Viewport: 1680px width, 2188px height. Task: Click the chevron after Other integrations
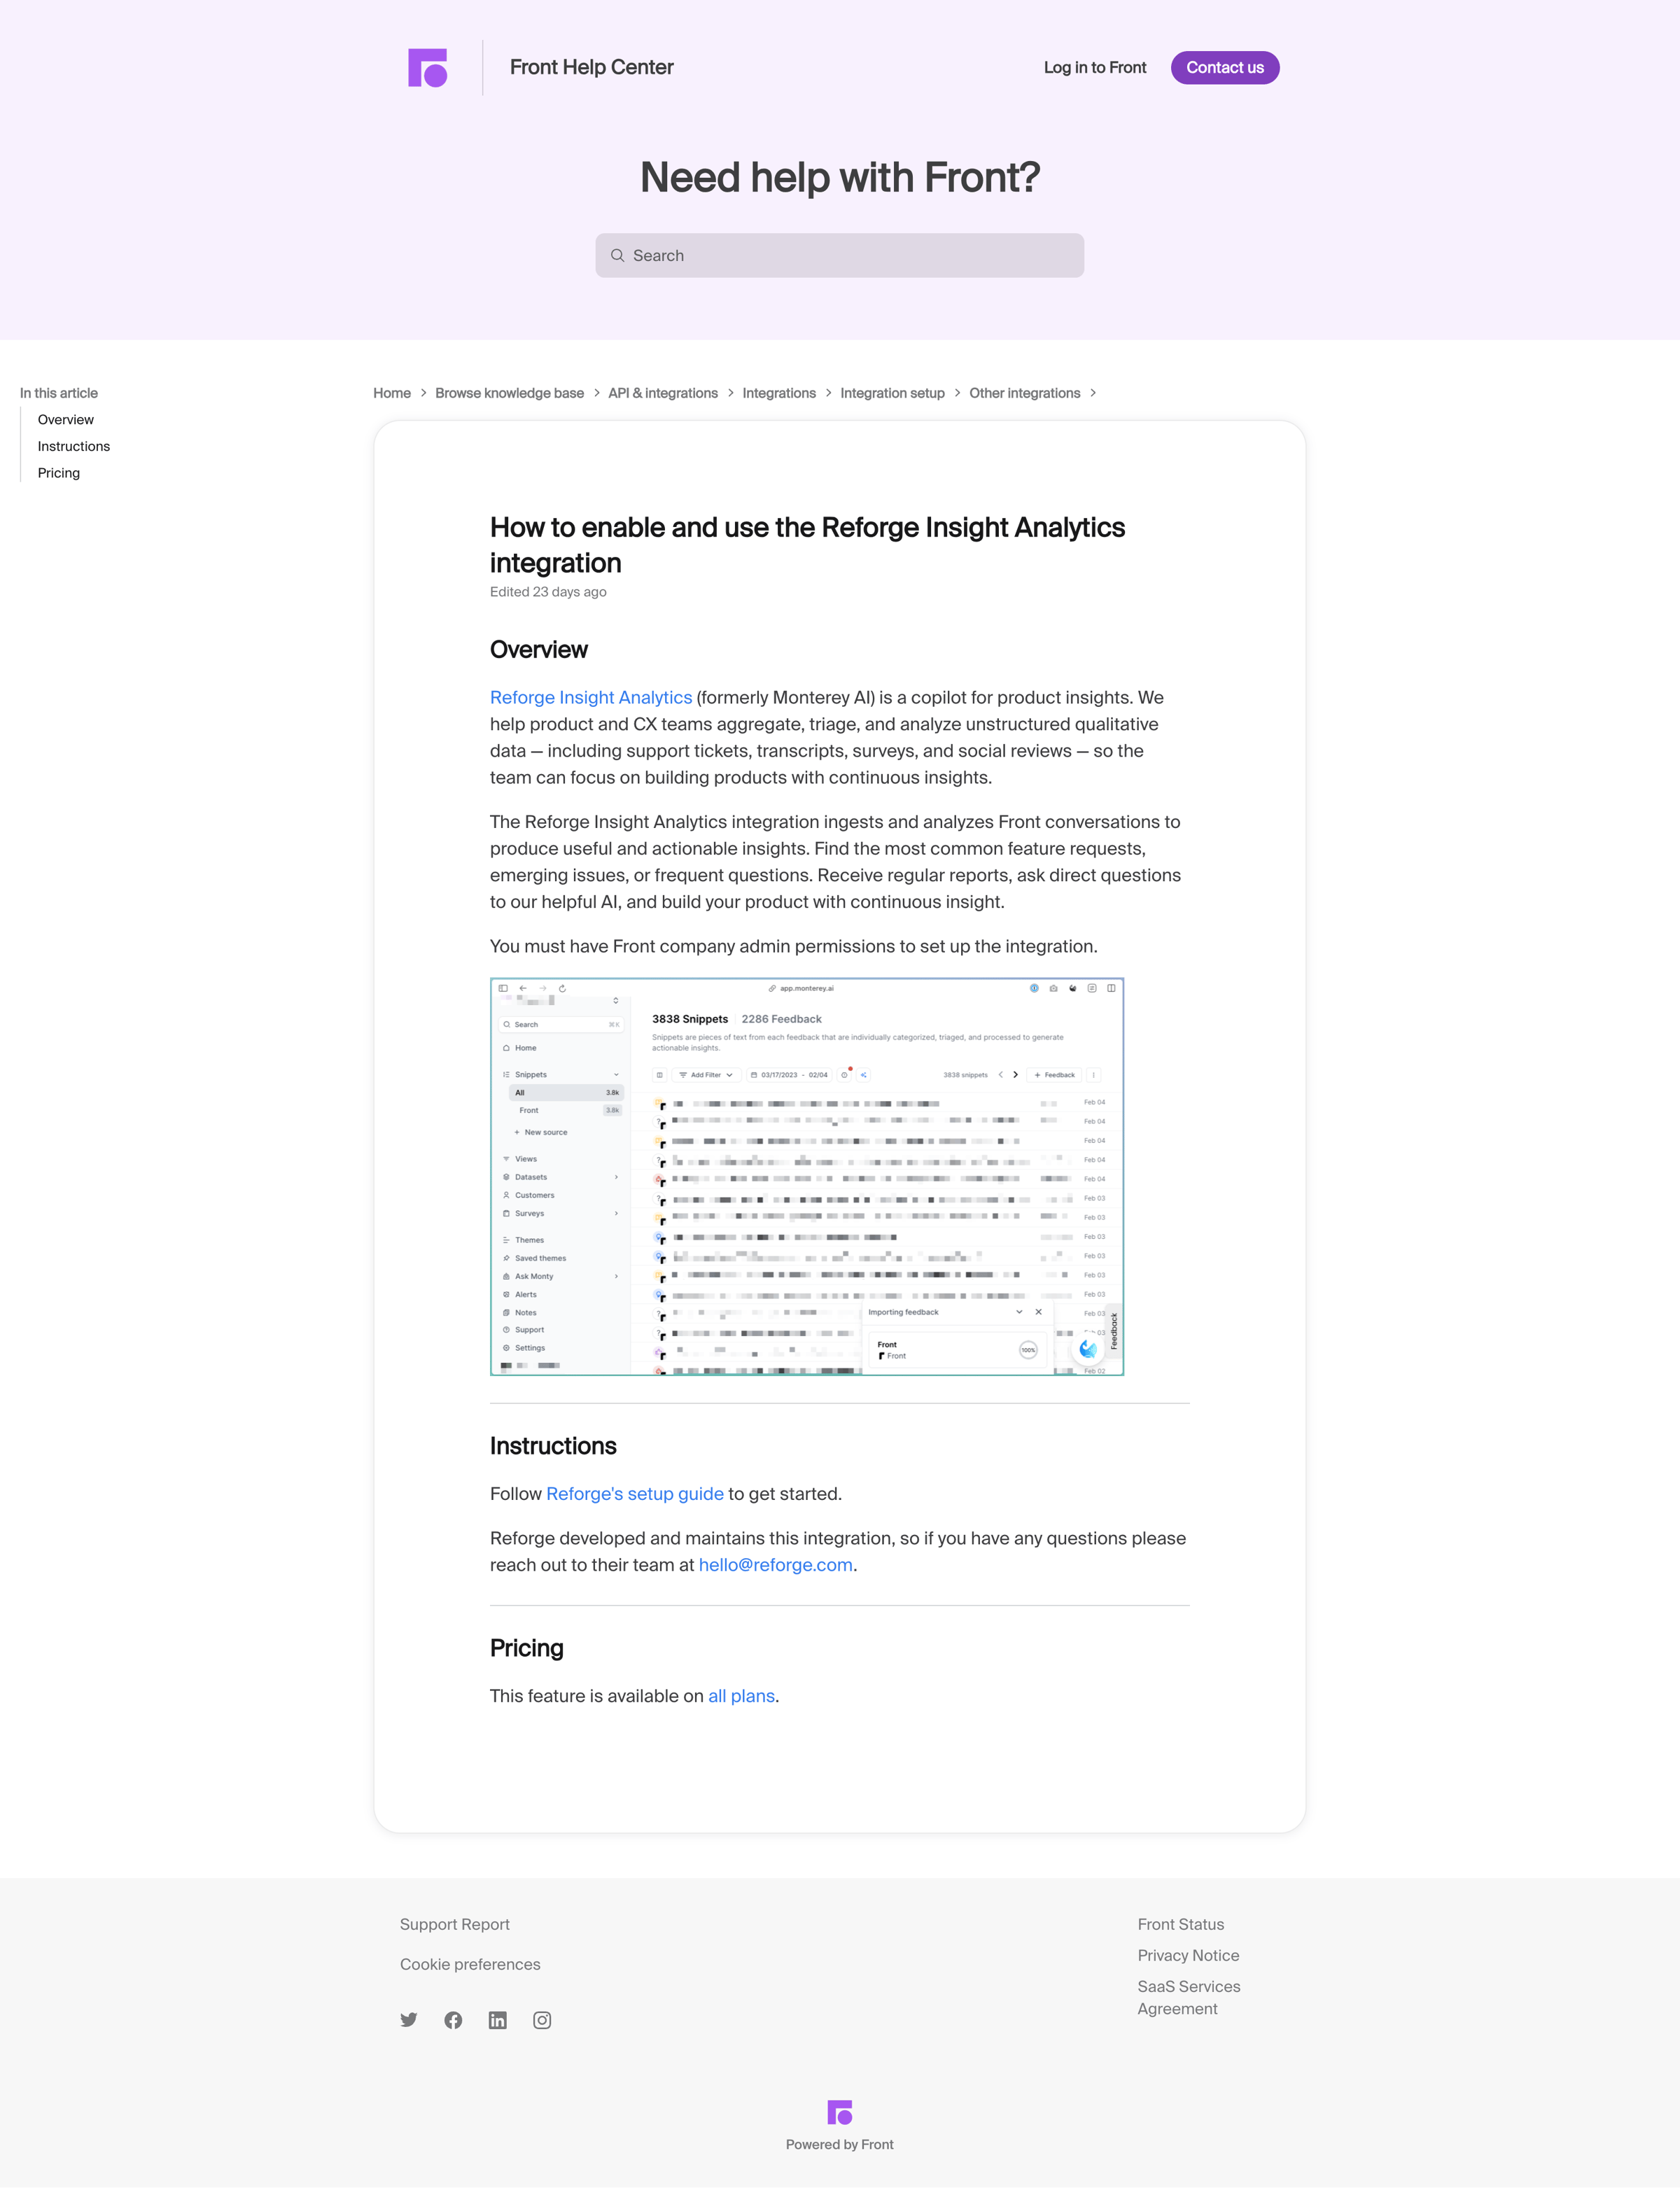(x=1093, y=393)
